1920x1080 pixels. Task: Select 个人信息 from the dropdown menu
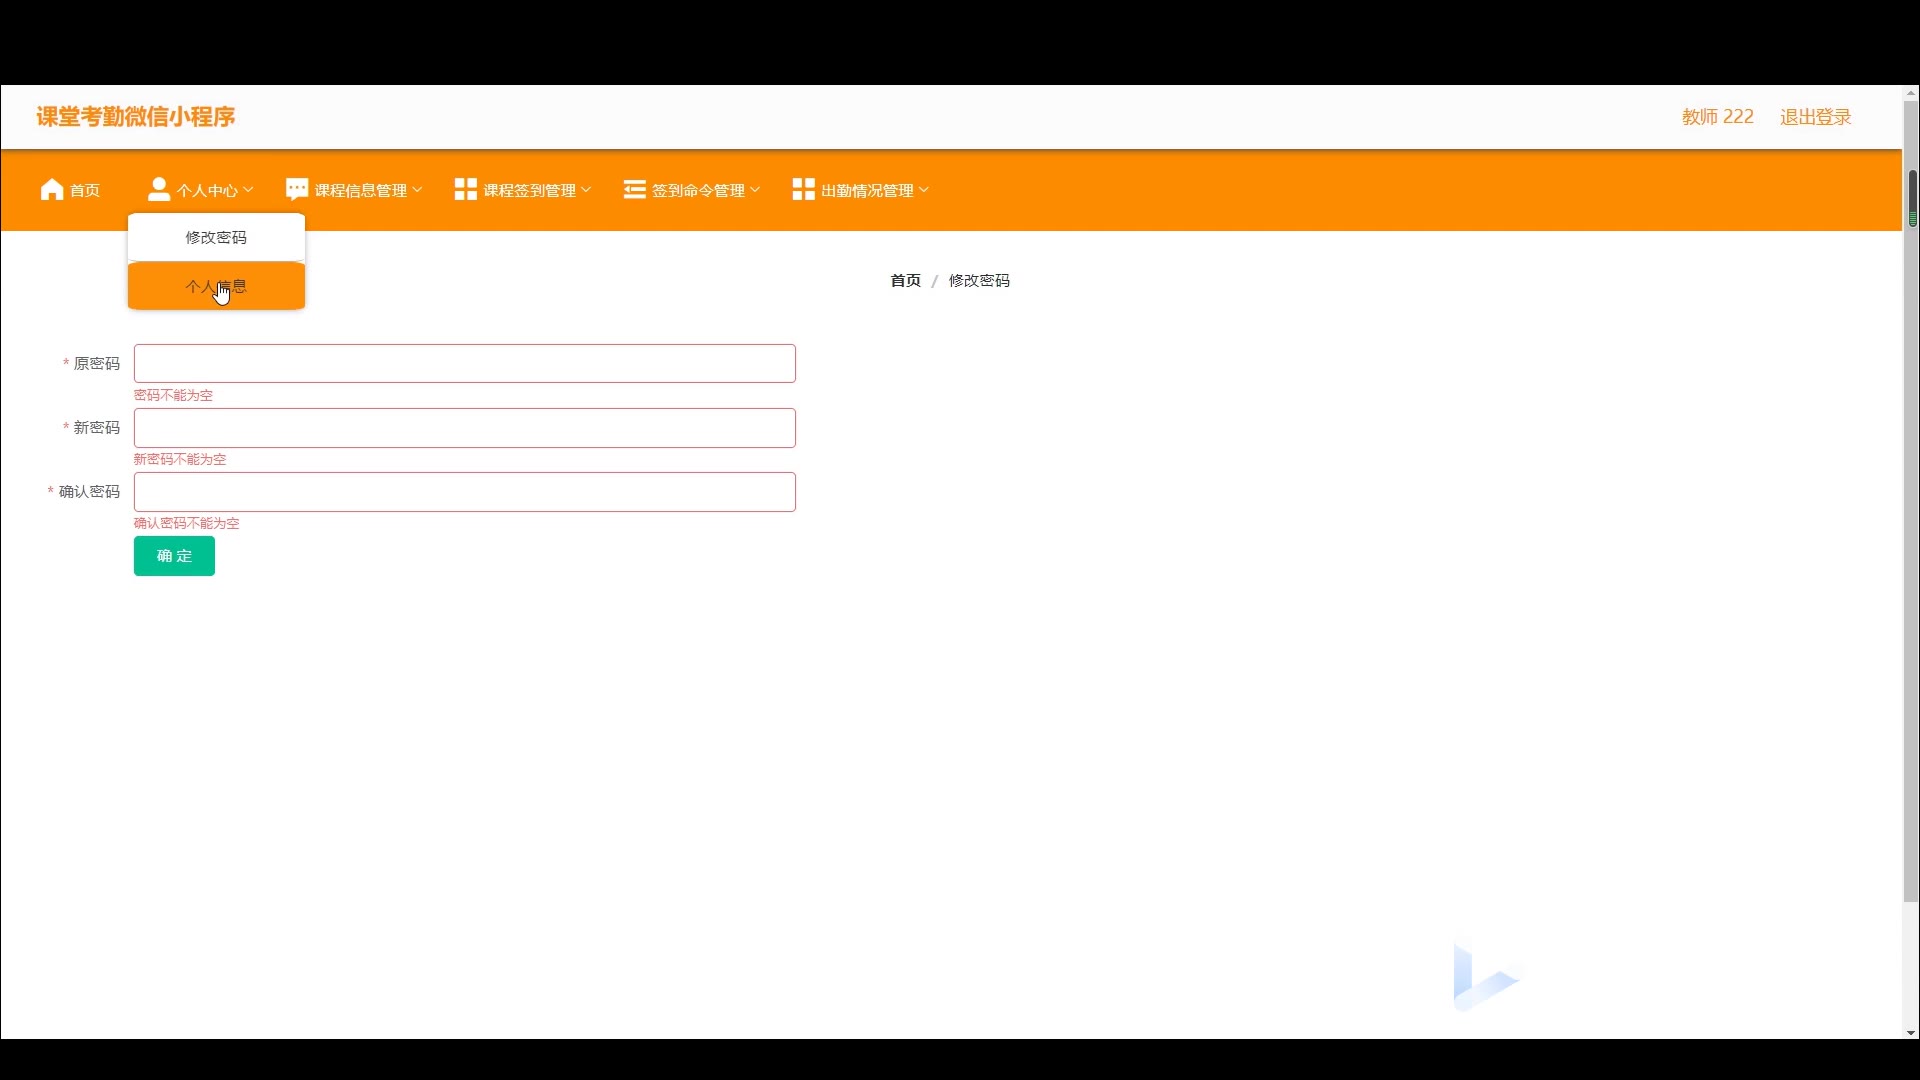(x=216, y=287)
